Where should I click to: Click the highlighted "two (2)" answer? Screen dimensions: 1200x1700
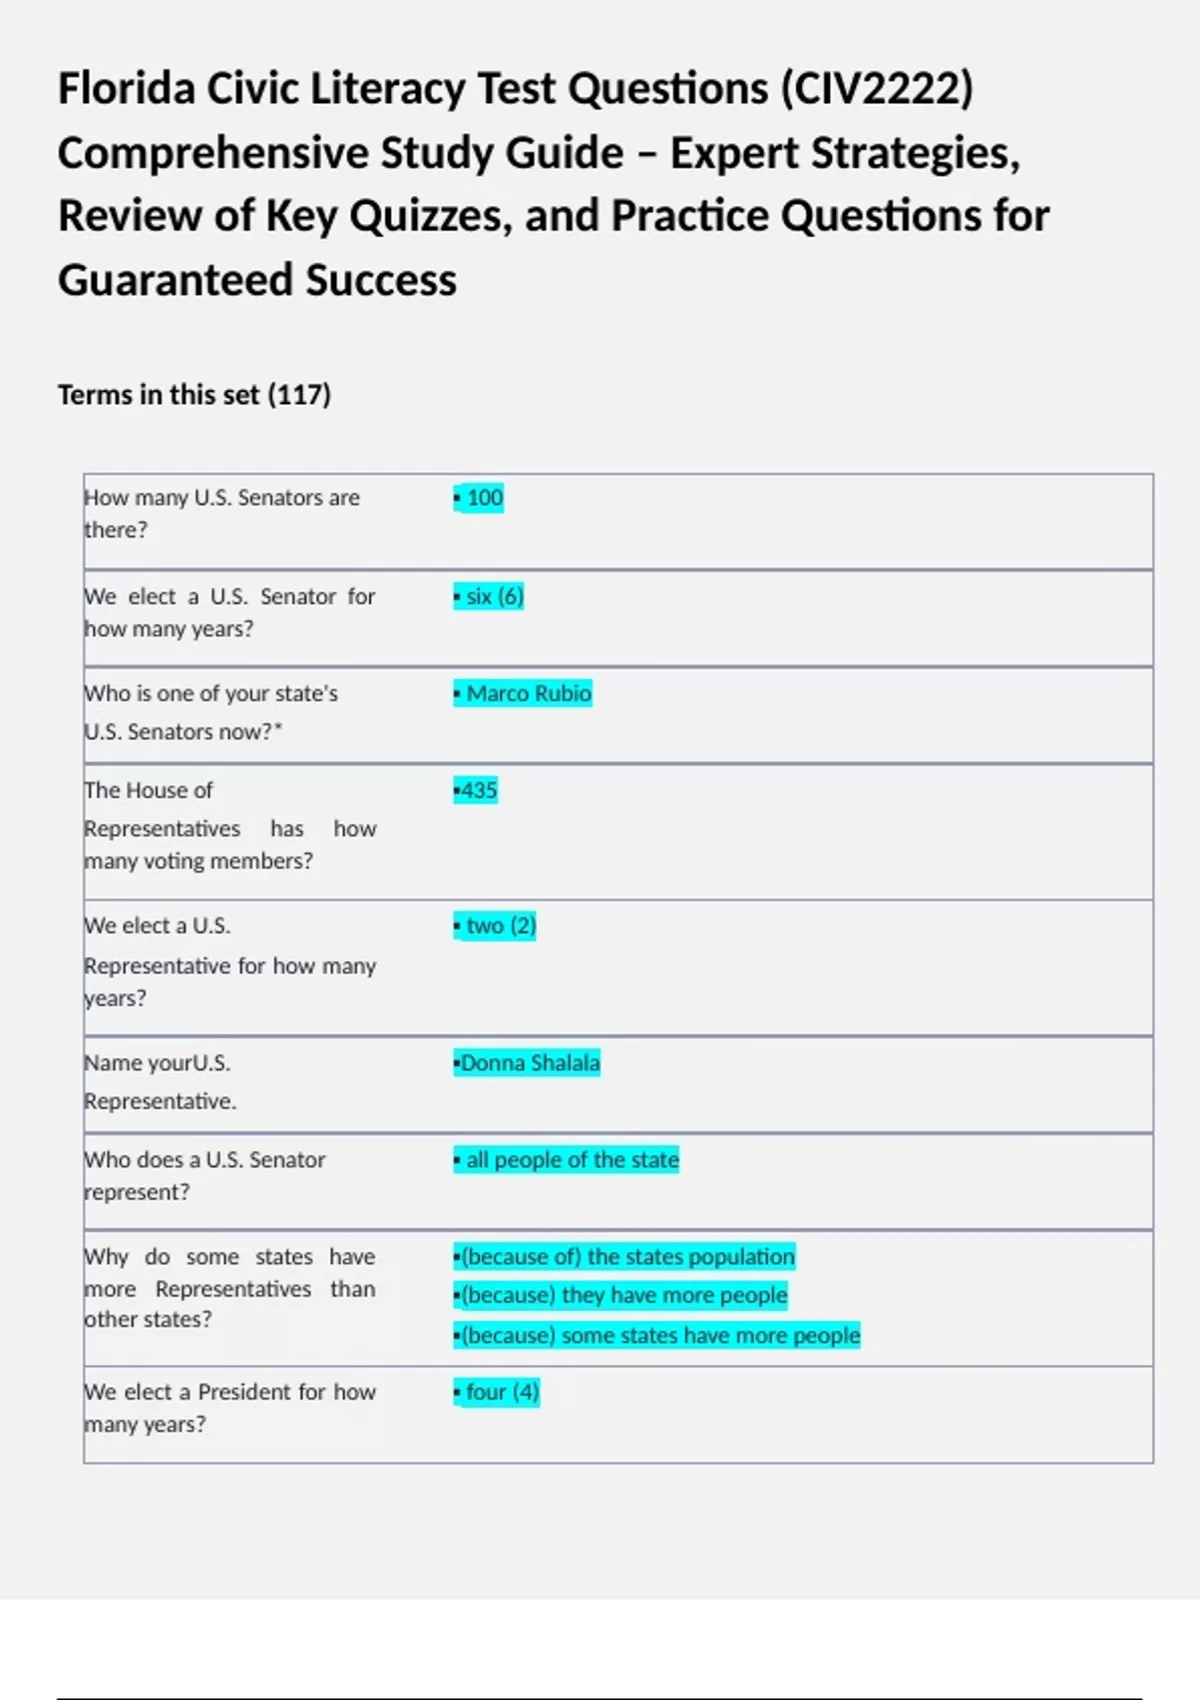coord(495,926)
